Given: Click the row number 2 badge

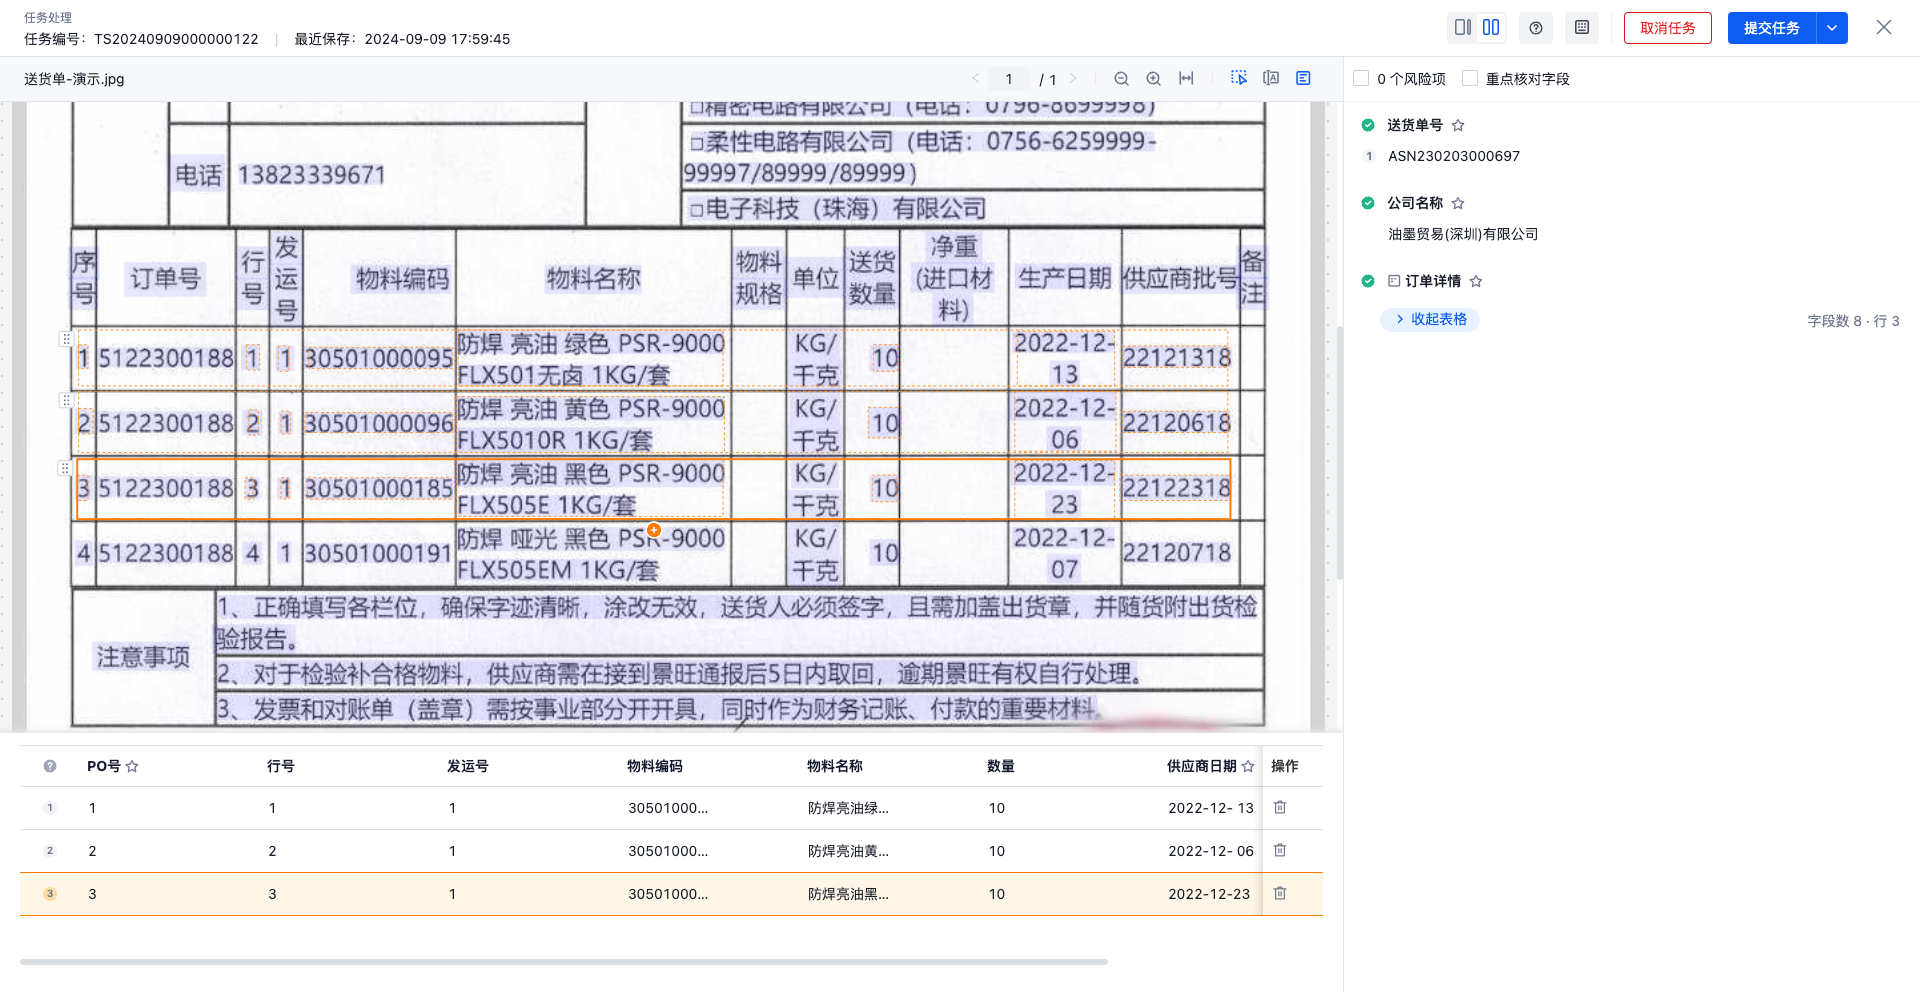Looking at the screenshot, I should point(50,851).
